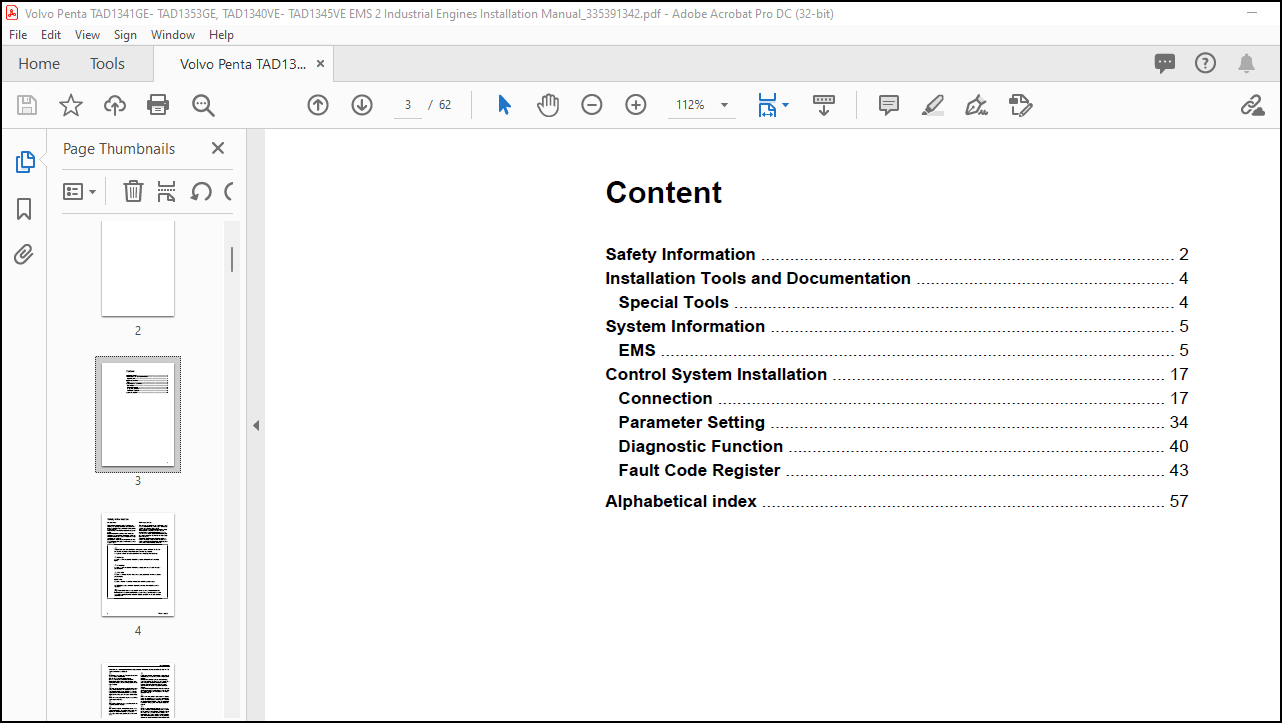The image size is (1282, 723).
Task: Print the document with printer icon
Action: [x=158, y=105]
